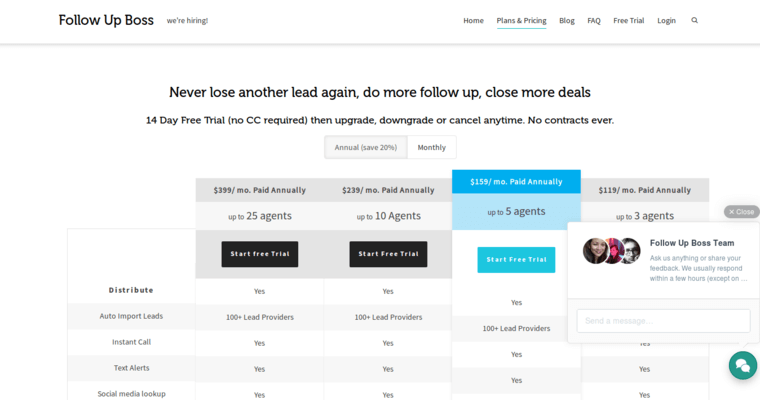The width and height of the screenshot is (760, 400).
Task: Switch pricing to Monthly billing
Action: 432,147
